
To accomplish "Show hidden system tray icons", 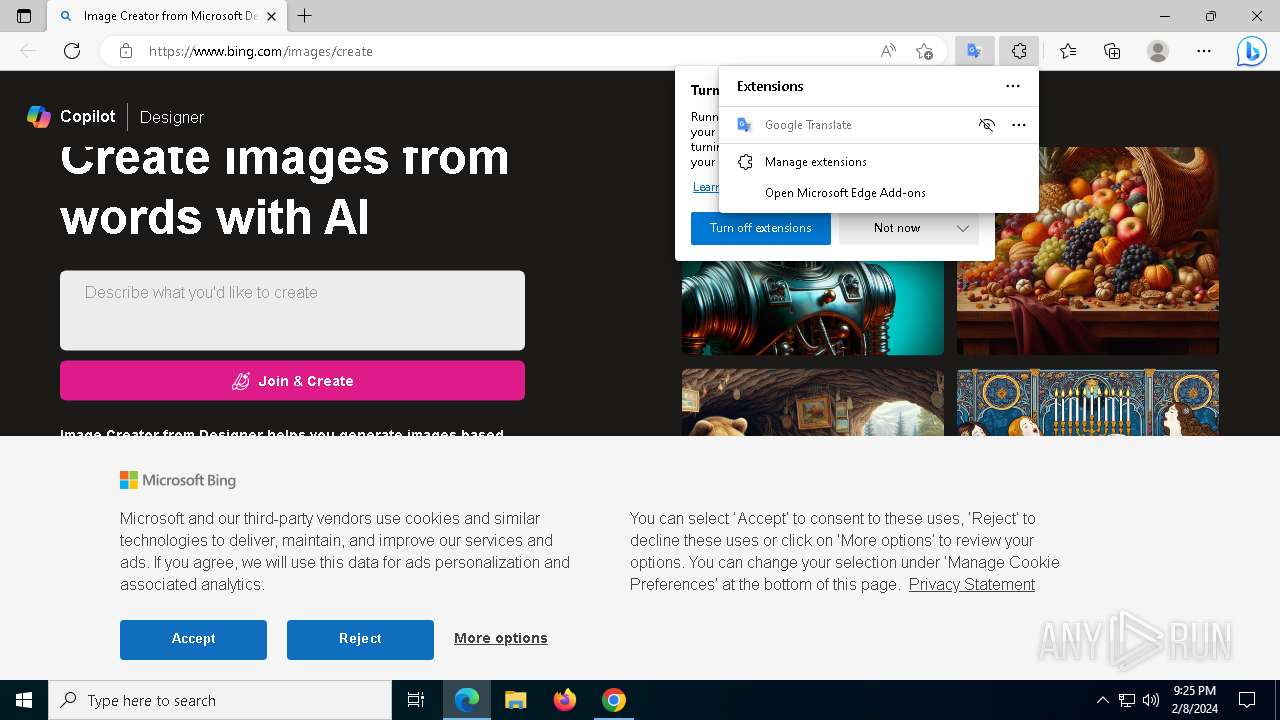I will click(1102, 700).
